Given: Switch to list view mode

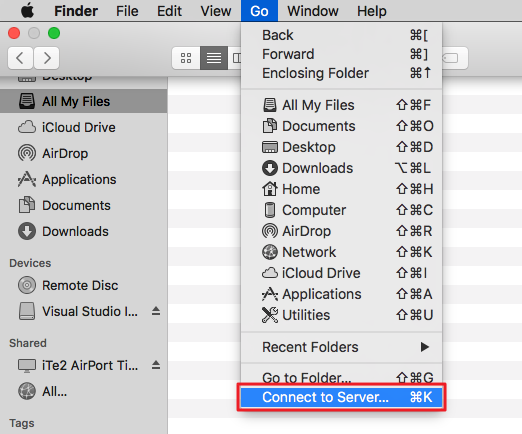Looking at the screenshot, I should [214, 58].
